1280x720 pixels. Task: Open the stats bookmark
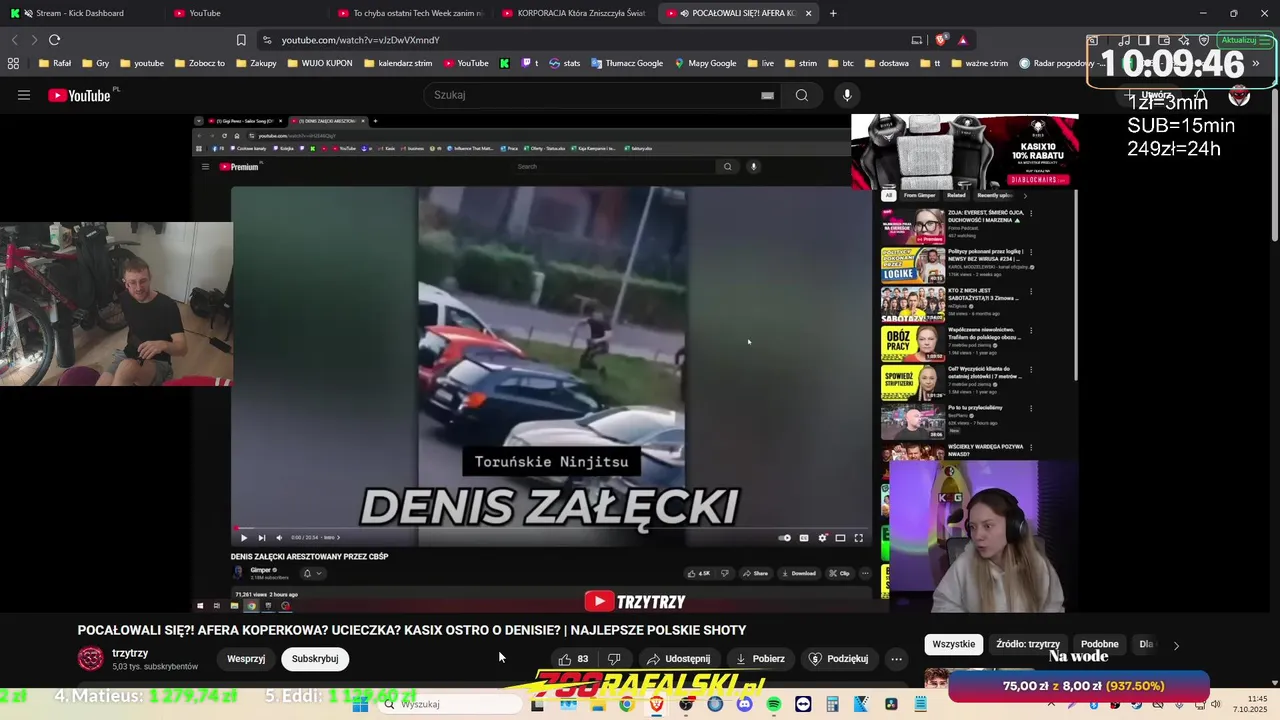point(564,63)
